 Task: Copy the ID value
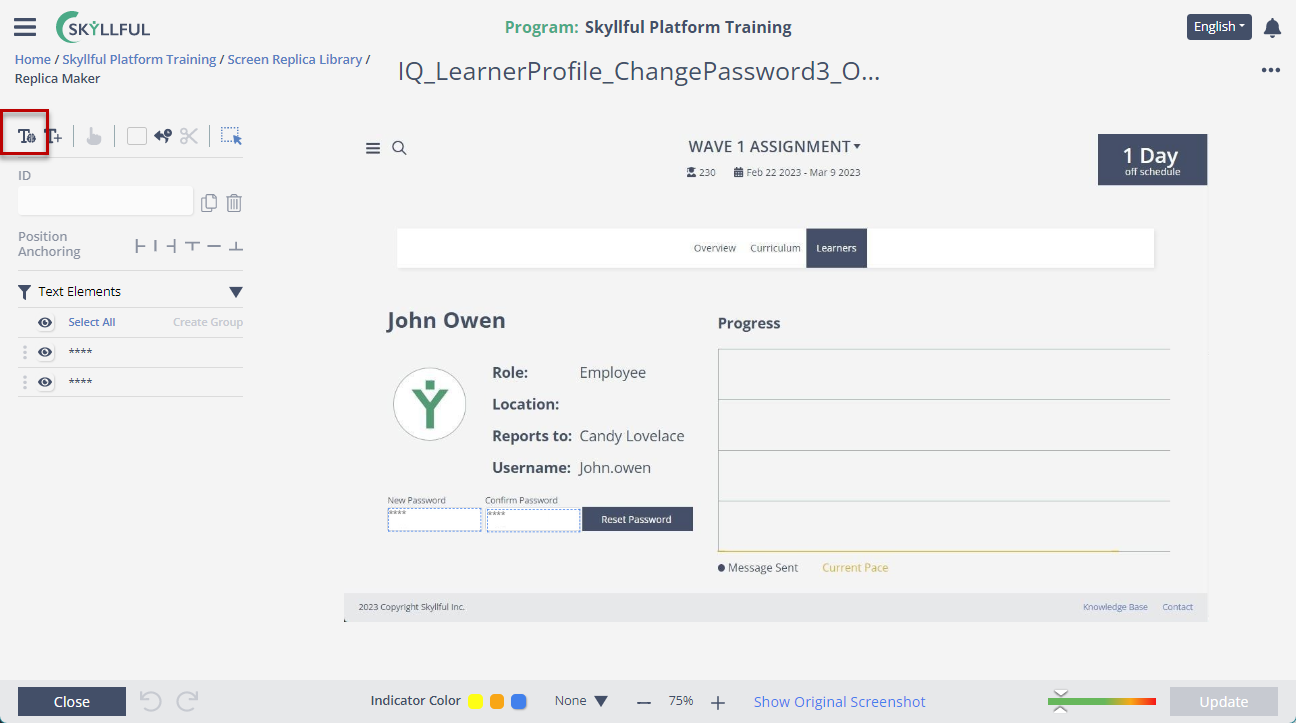208,203
